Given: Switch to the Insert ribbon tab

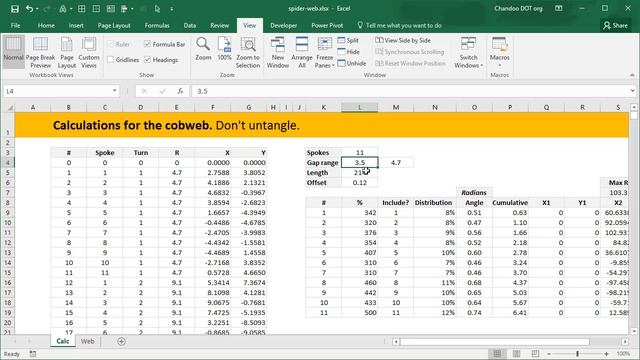Looking at the screenshot, I should coord(76,25).
